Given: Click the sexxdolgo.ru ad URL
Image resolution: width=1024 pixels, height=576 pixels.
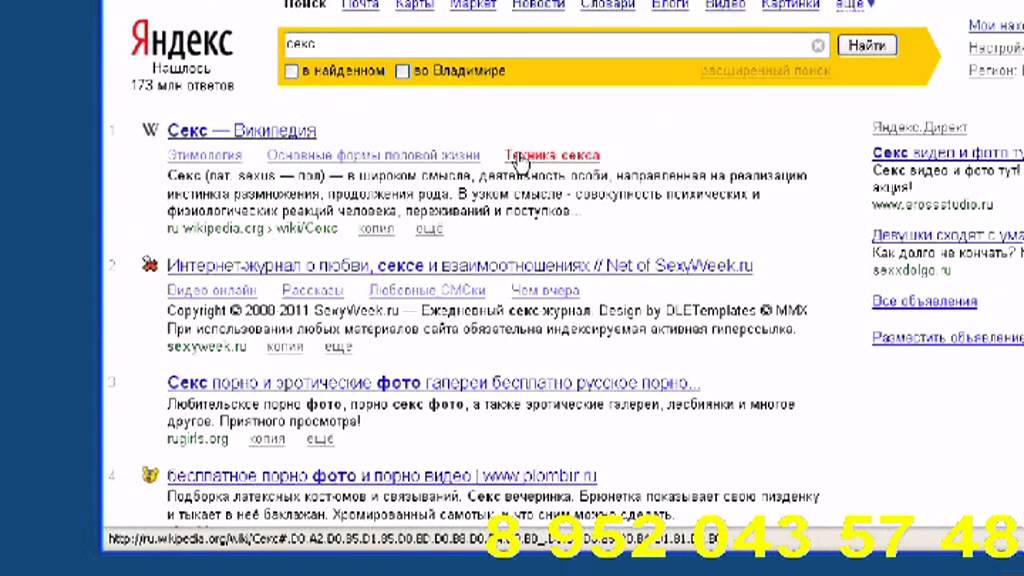Looking at the screenshot, I should 912,270.
